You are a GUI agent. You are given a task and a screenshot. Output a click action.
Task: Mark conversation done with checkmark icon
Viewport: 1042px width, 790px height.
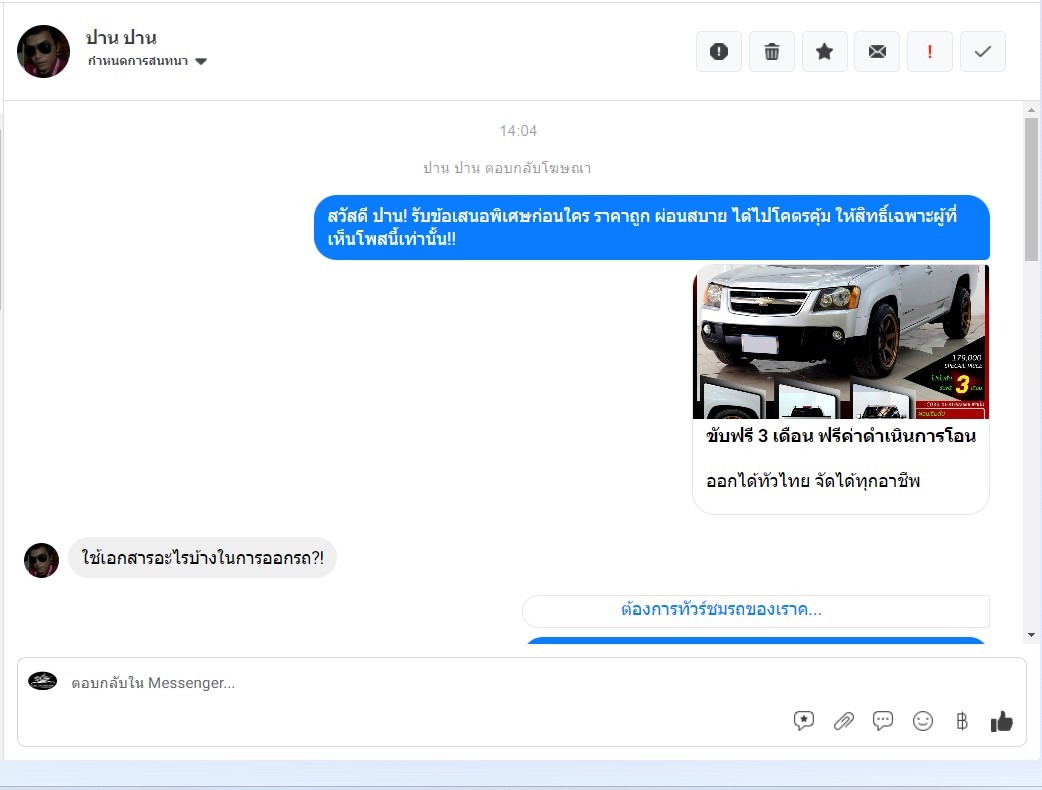(983, 52)
